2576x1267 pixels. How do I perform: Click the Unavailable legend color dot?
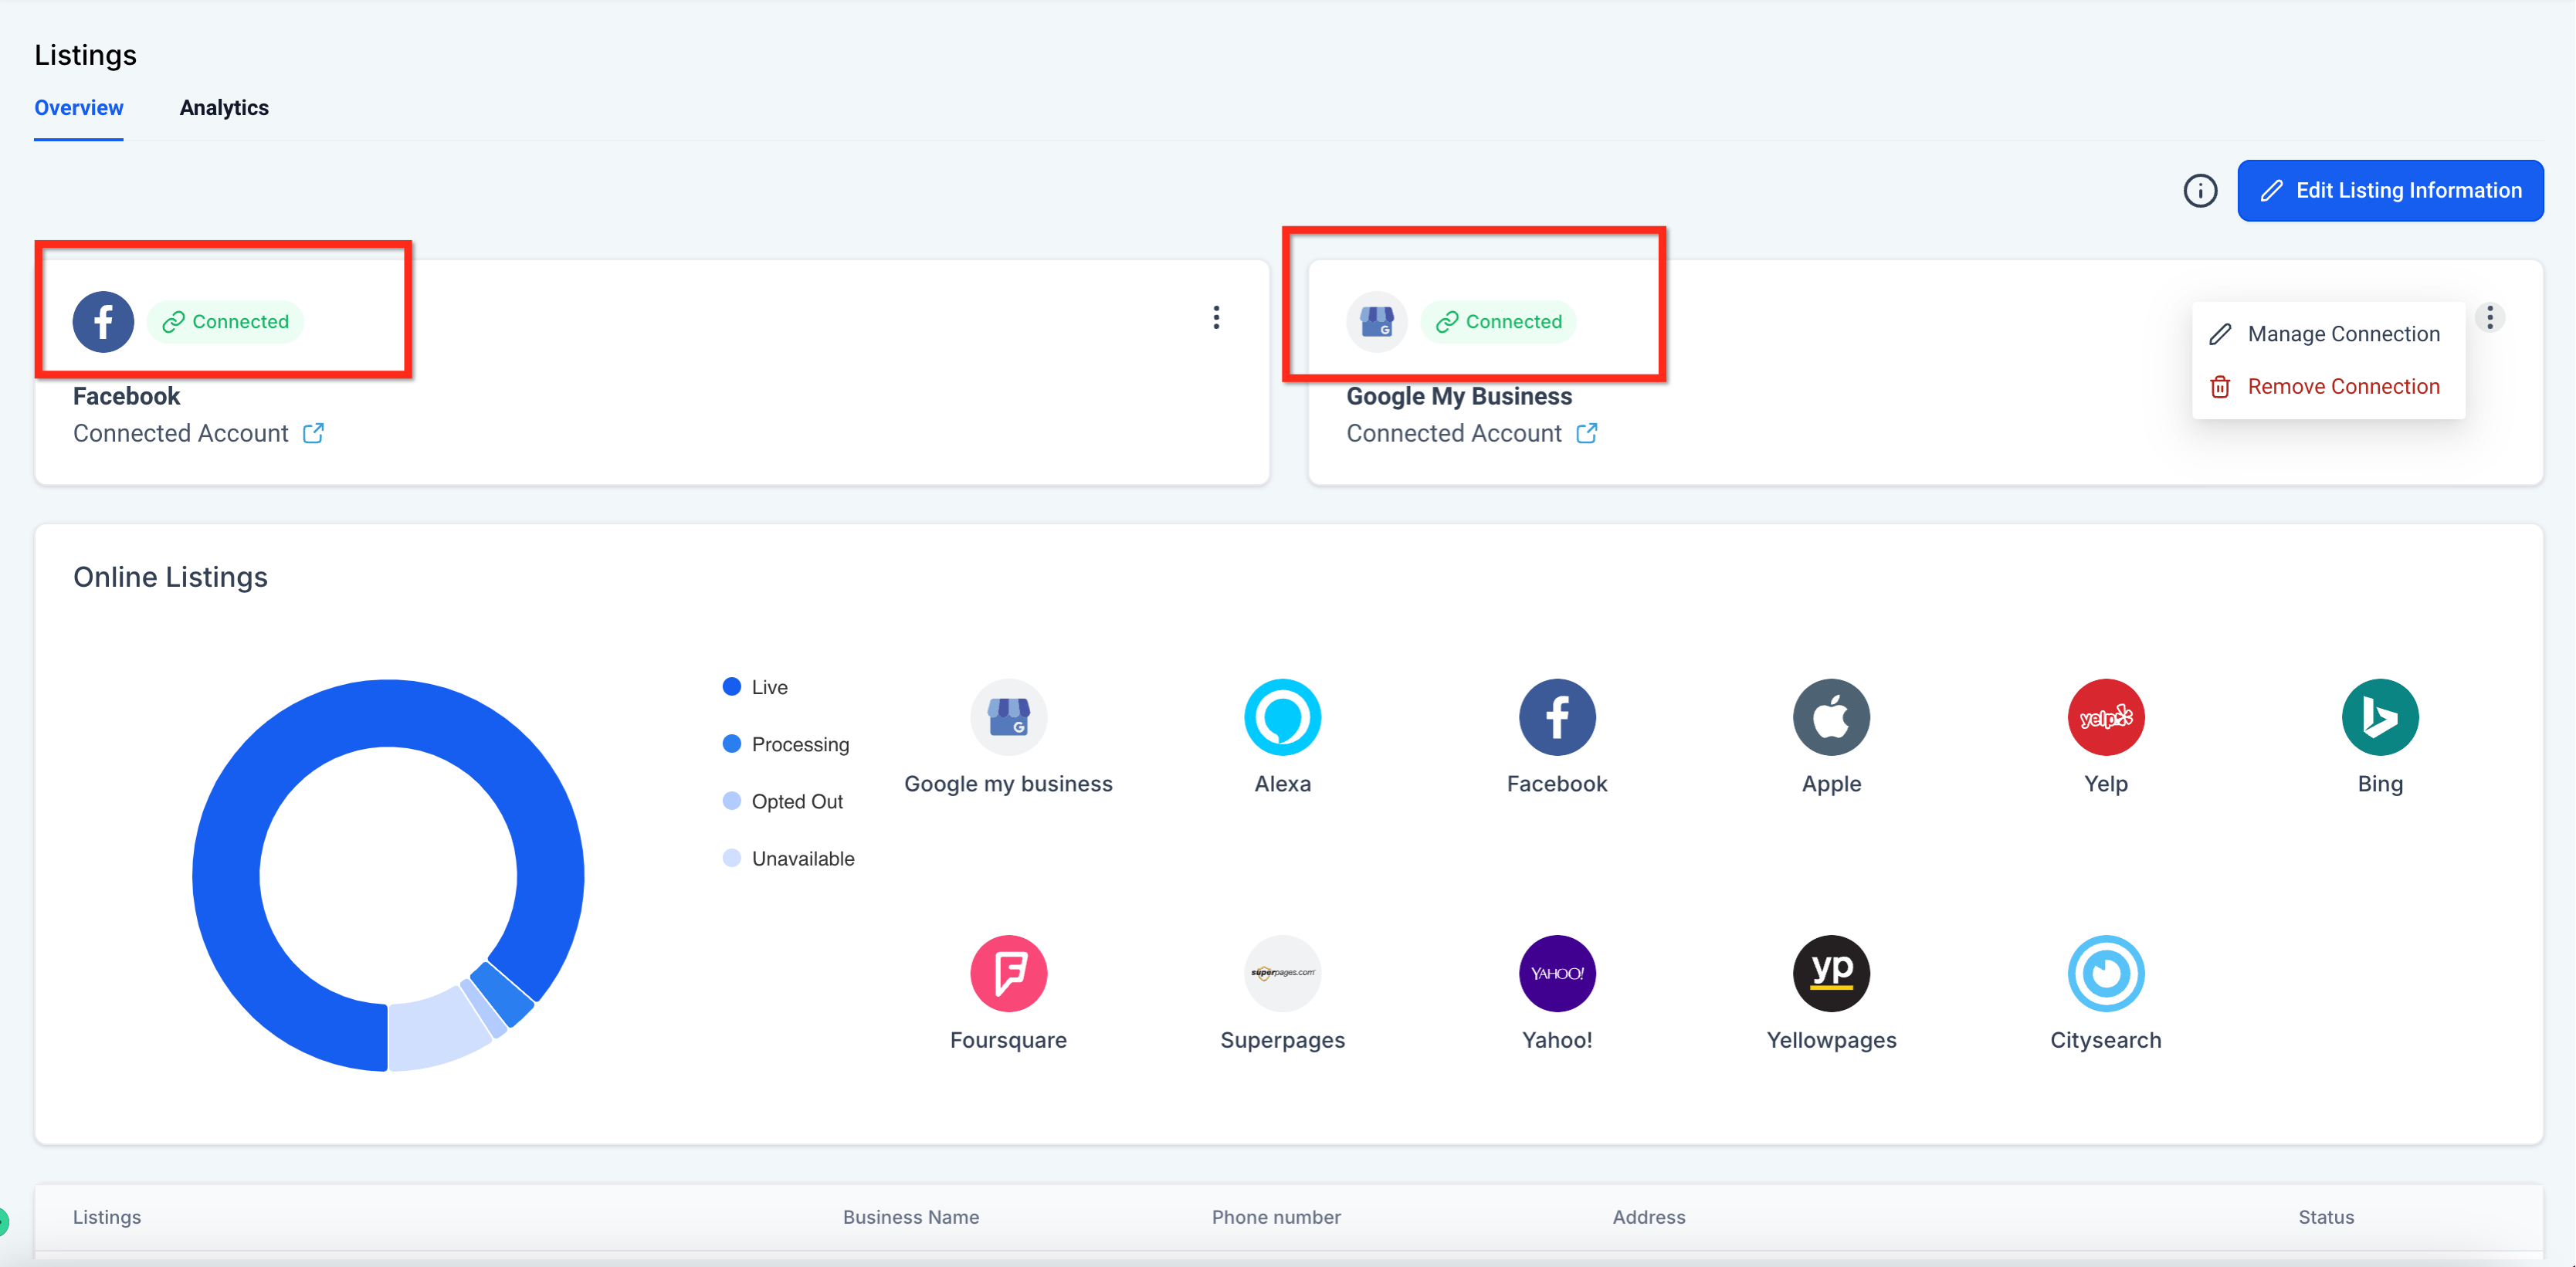point(732,858)
